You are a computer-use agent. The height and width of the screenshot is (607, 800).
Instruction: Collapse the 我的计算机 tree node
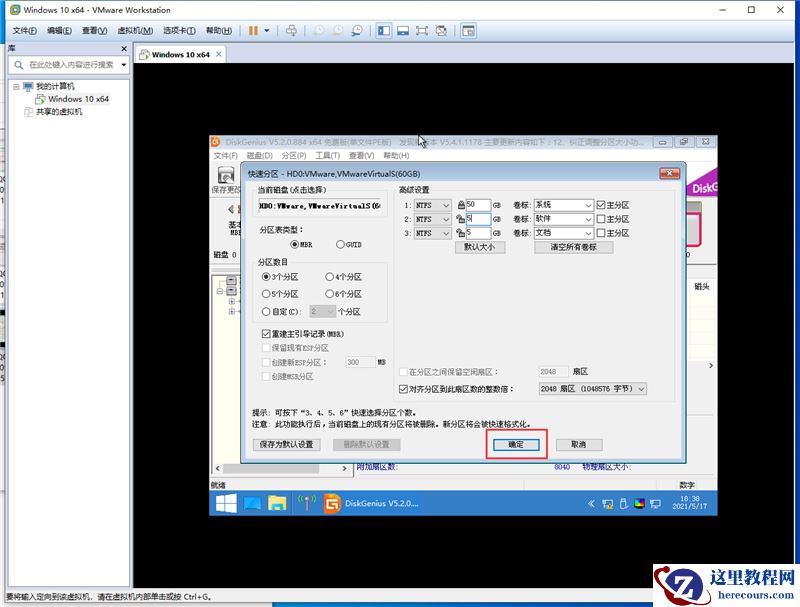coord(16,86)
